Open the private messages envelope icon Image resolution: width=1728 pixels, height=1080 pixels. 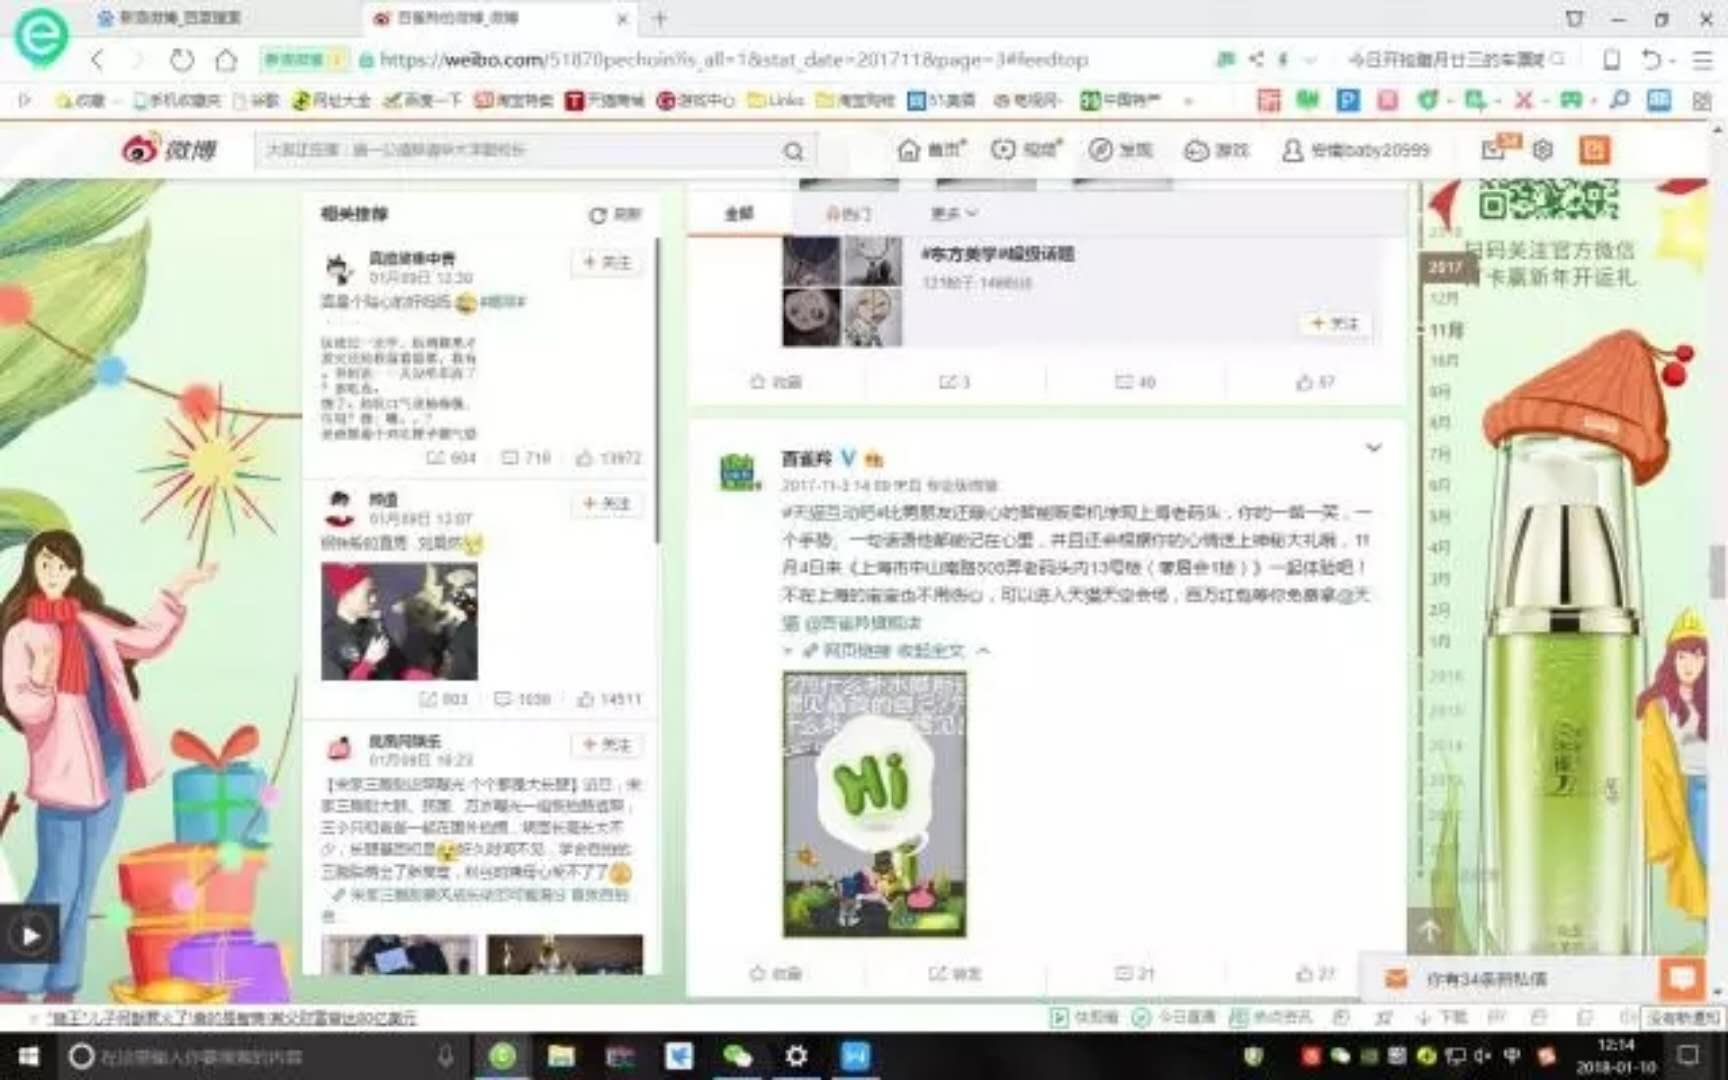[1490, 148]
